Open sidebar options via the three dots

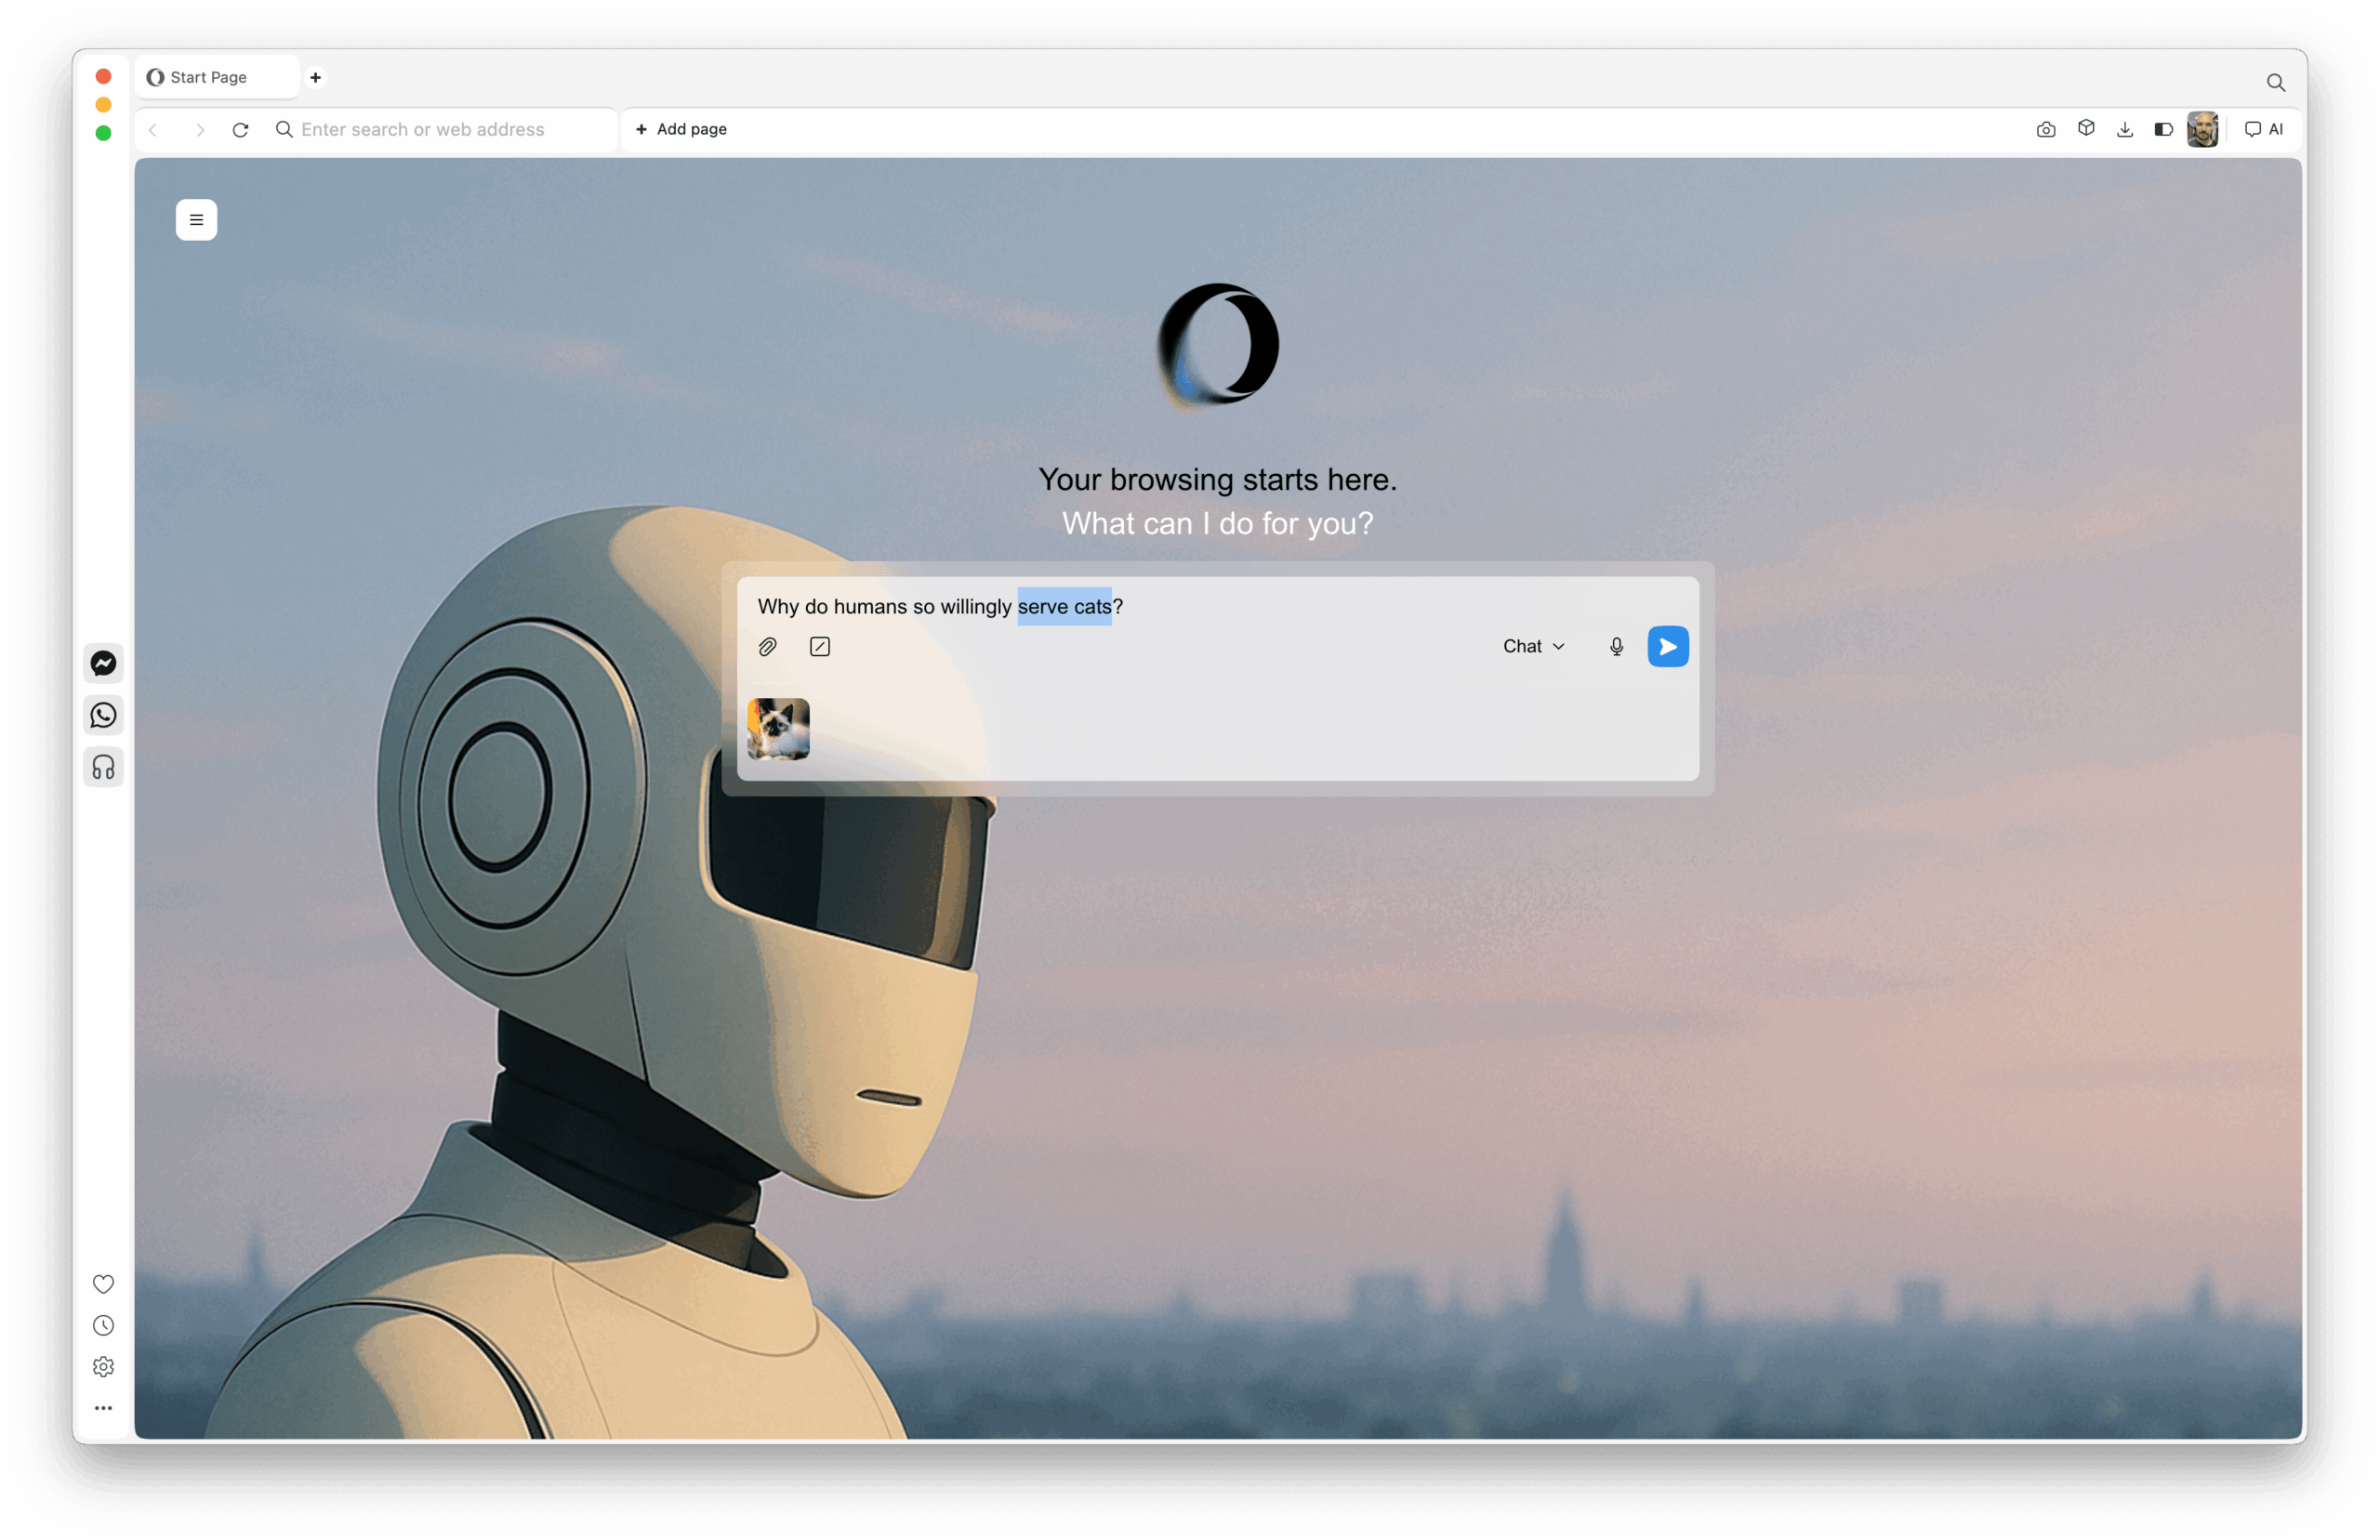pyautogui.click(x=103, y=1408)
